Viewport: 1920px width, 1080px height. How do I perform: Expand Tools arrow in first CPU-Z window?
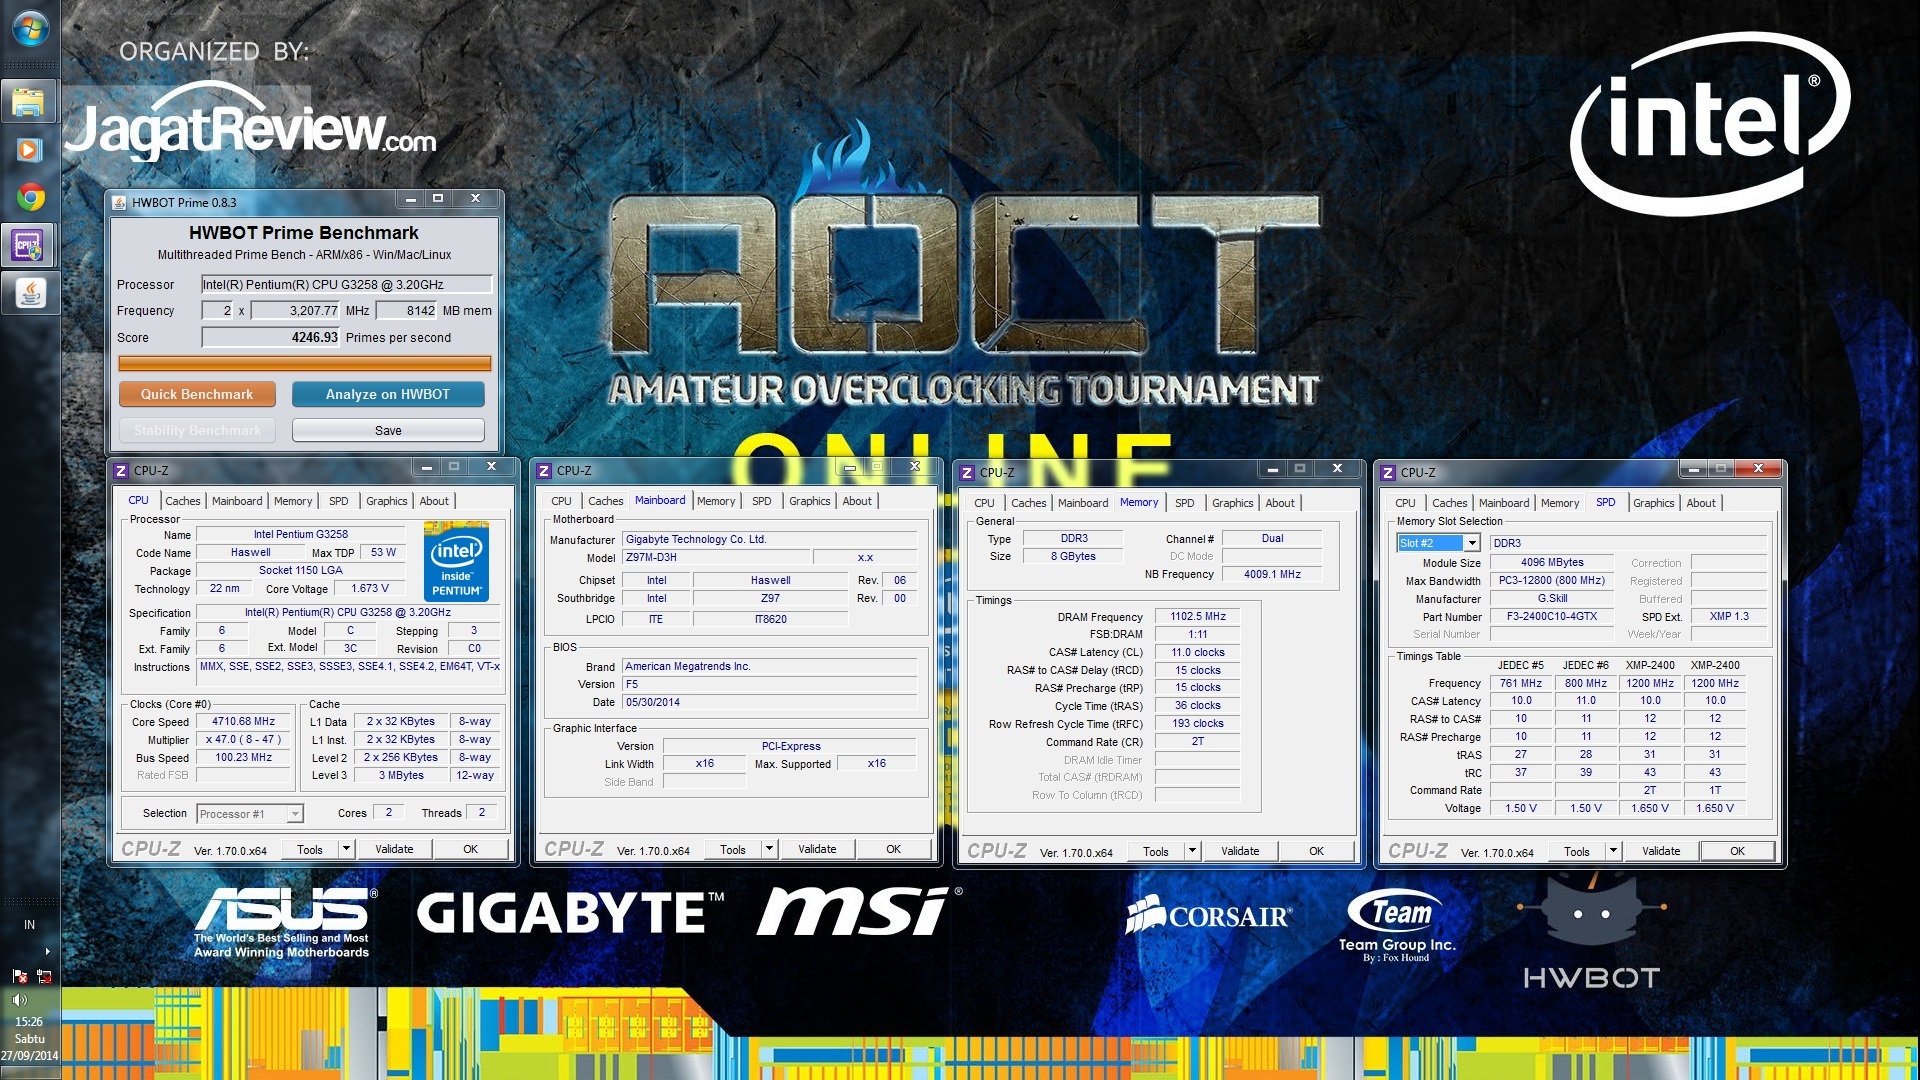click(x=346, y=849)
